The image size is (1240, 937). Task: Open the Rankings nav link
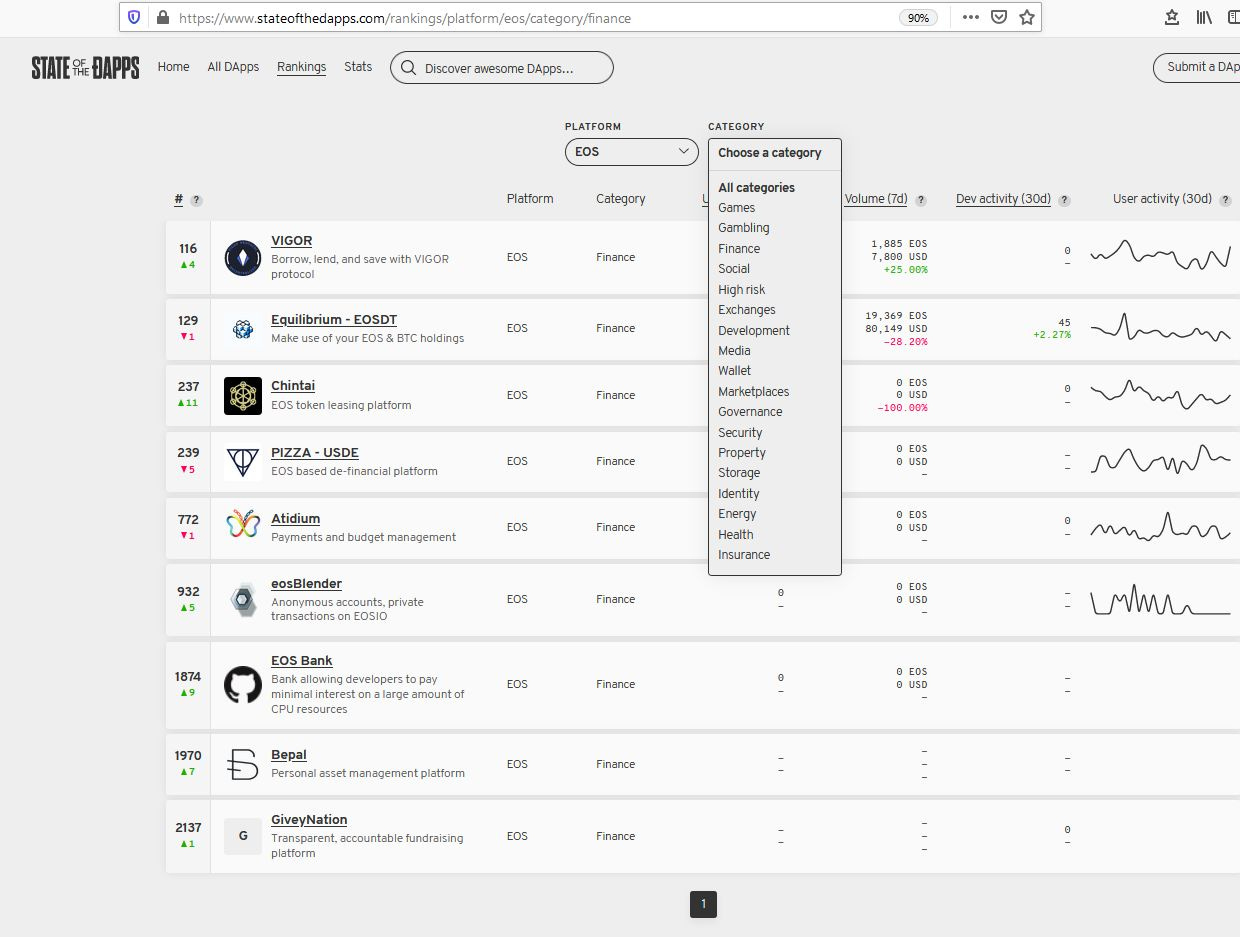301,67
